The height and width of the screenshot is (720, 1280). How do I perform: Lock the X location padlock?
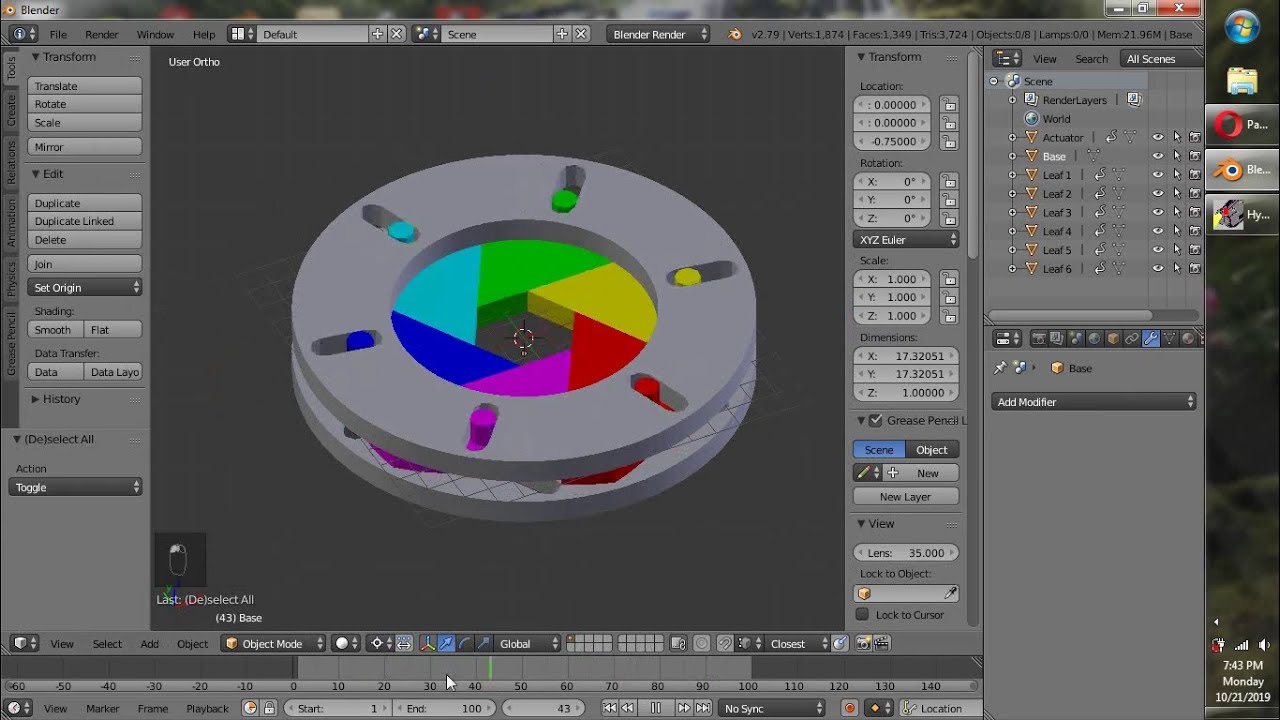[949, 104]
